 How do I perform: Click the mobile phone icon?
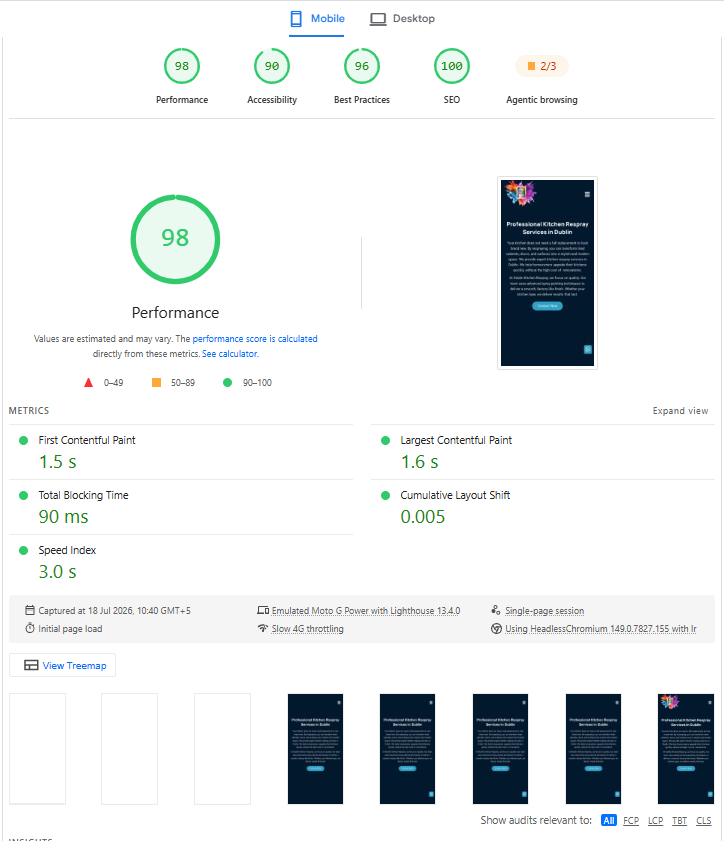tap(296, 19)
